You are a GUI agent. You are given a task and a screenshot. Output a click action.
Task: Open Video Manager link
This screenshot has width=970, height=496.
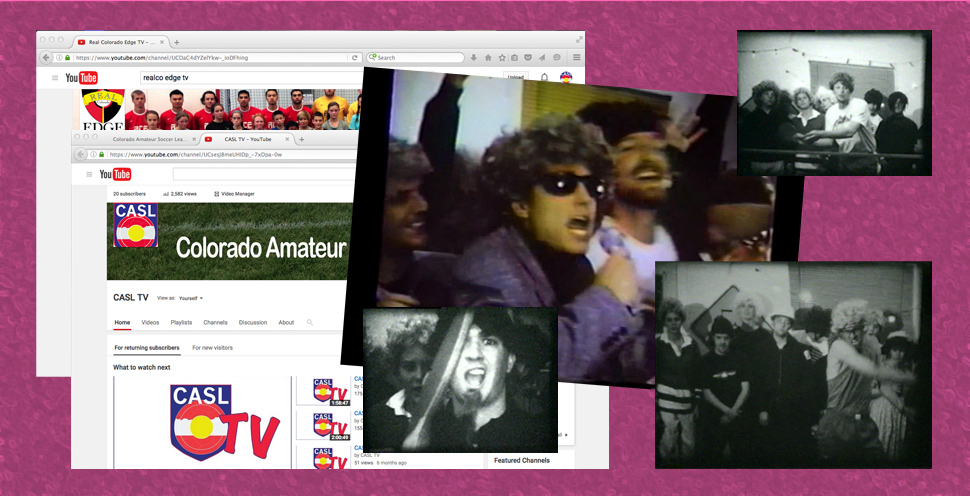(x=234, y=194)
